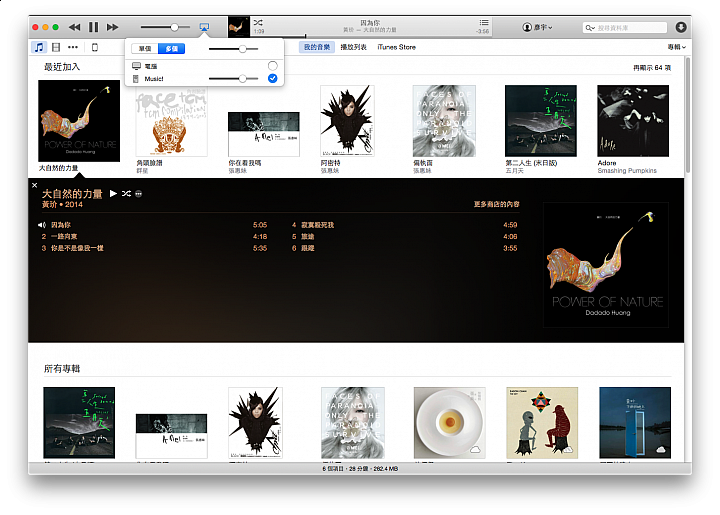Open the 我的音樂 tab
The image size is (720, 515).
click(x=317, y=47)
